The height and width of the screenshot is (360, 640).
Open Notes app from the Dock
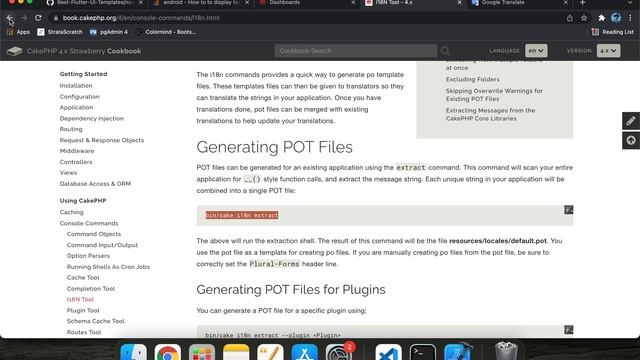pos(236,353)
